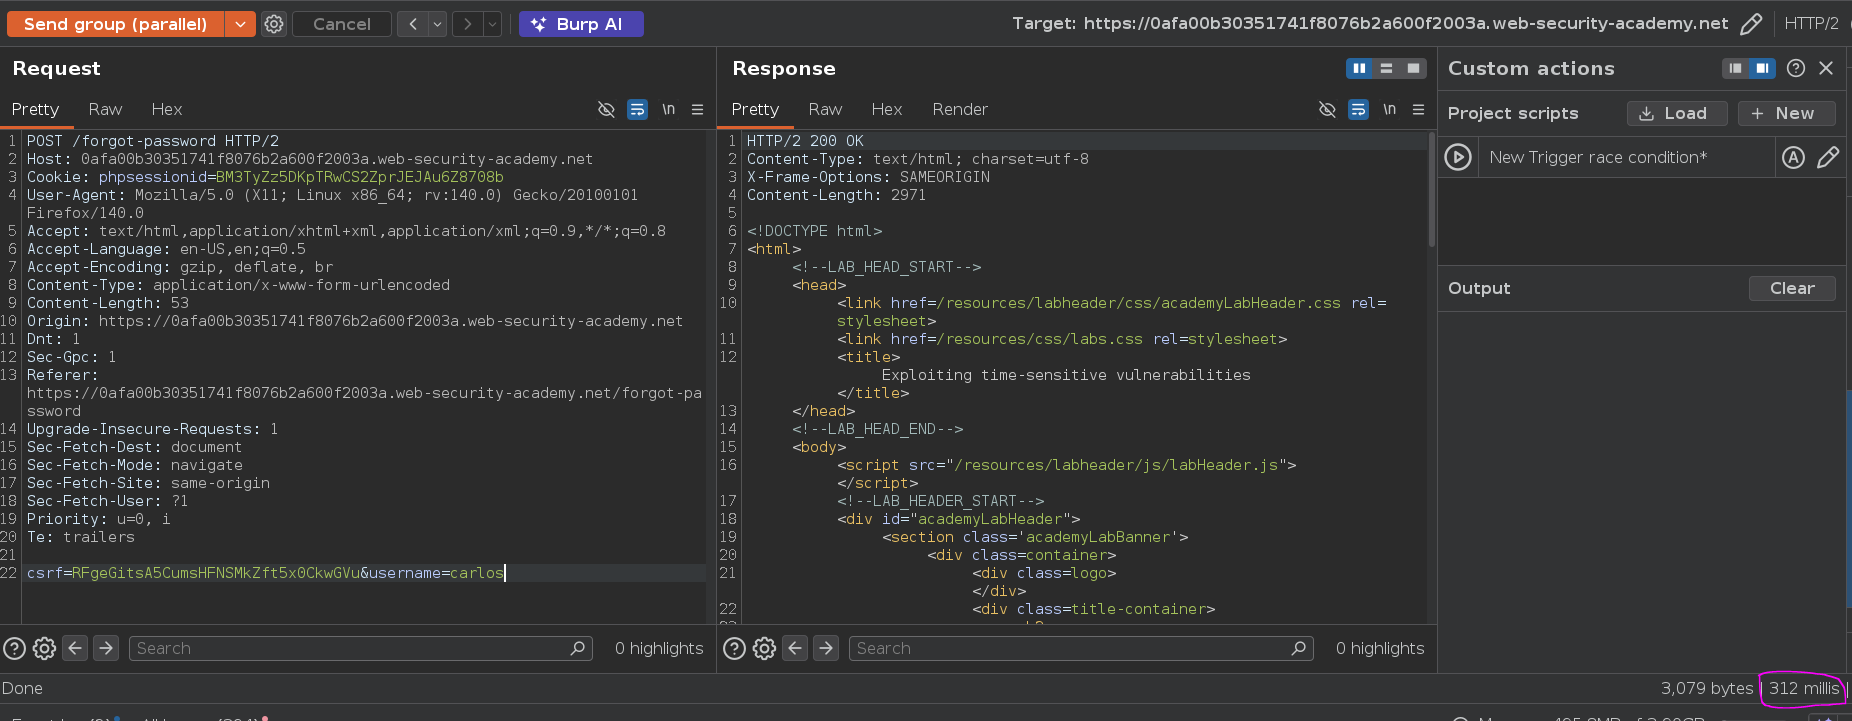Open Custom actions help icon

coord(1796,68)
